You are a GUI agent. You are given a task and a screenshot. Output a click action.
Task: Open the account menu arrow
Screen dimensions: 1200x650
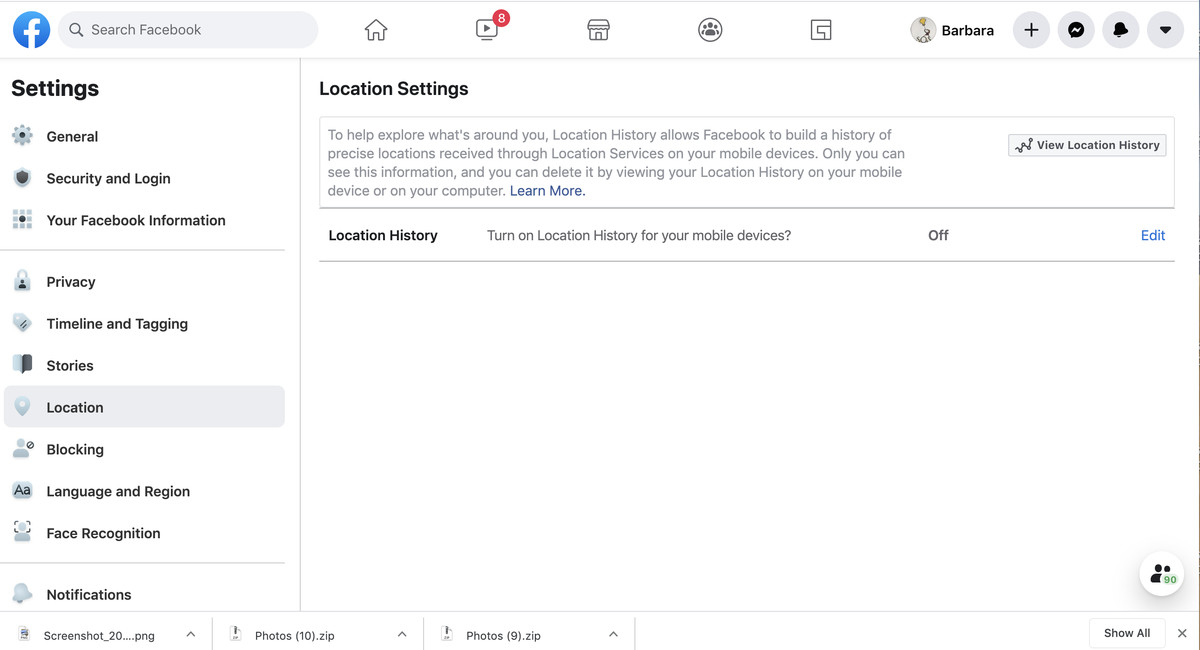pyautogui.click(x=1165, y=30)
